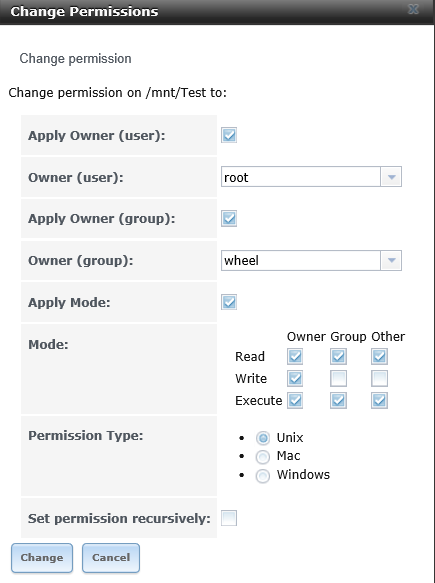The height and width of the screenshot is (583, 435).
Task: Toggle the Apply Owner (user) checkbox
Action: click(229, 135)
